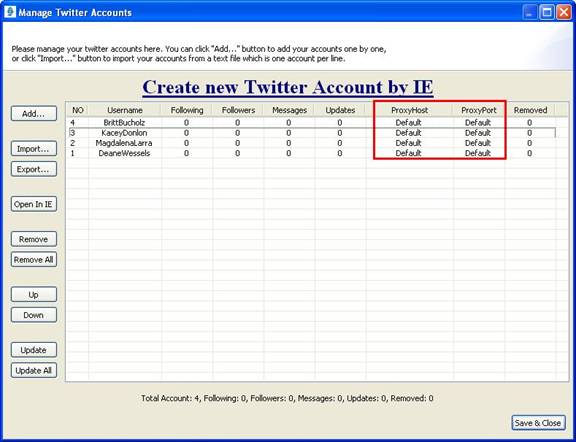Open the Import... dialog
576x442 pixels.
click(34, 149)
